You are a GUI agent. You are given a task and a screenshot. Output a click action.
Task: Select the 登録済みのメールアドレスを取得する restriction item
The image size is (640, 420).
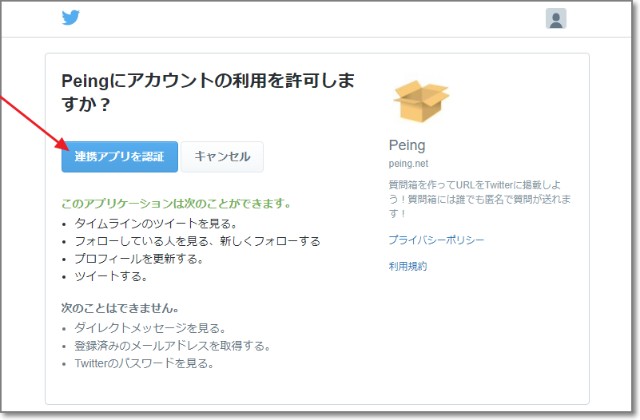coord(172,346)
